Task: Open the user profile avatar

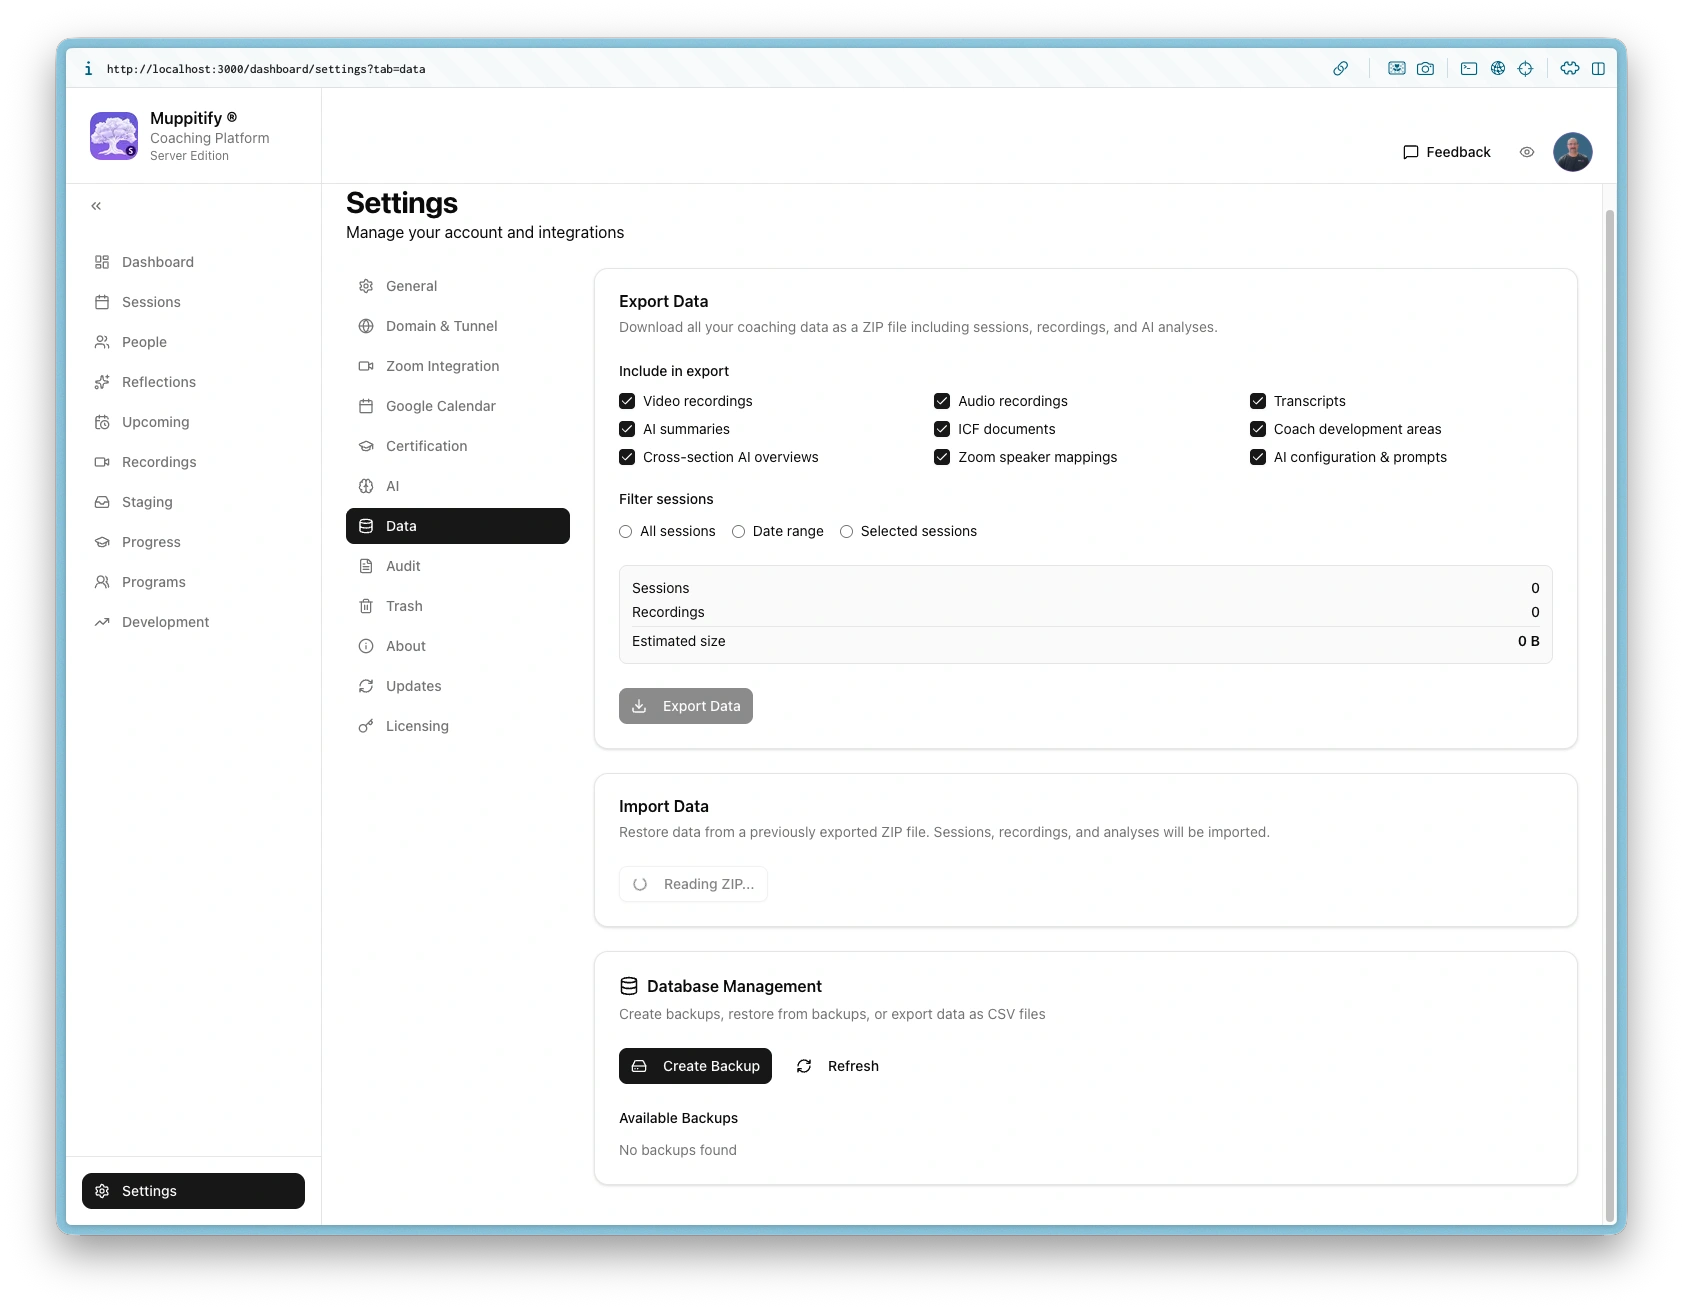Action: coord(1572,152)
